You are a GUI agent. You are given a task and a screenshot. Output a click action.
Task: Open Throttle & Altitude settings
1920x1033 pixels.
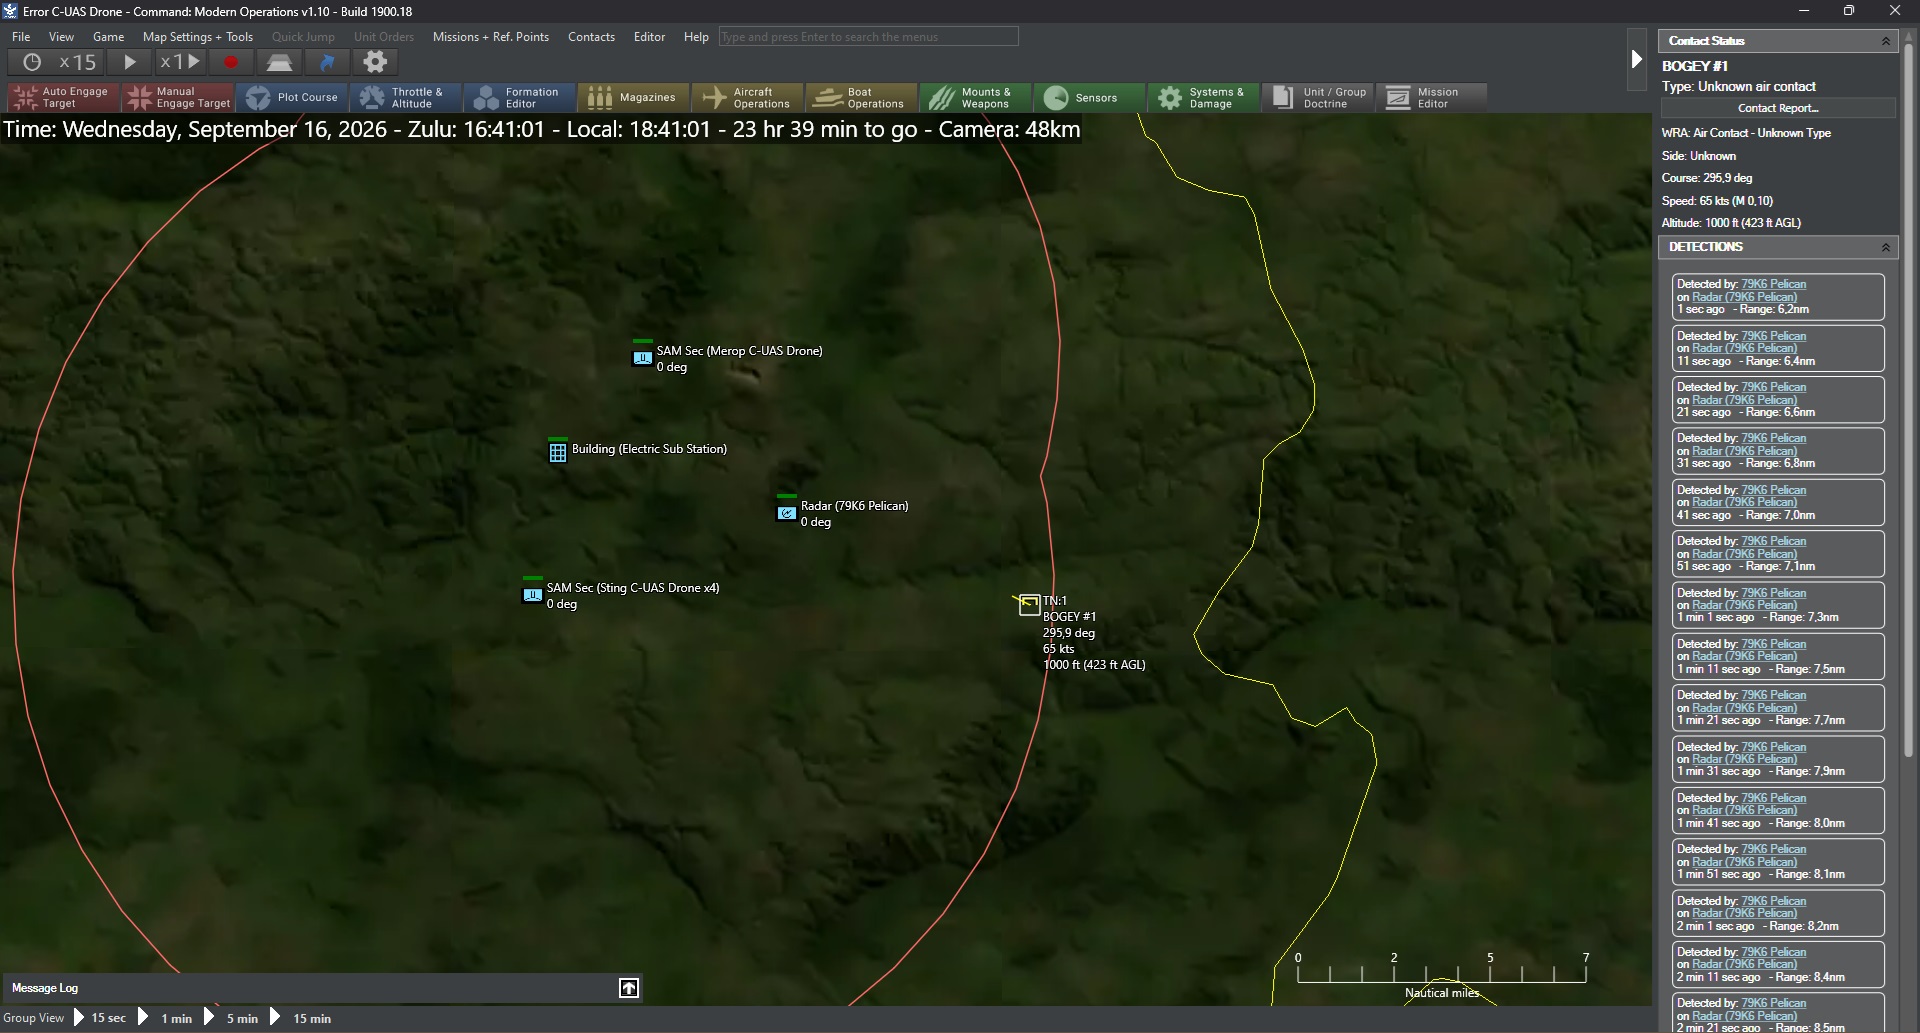click(x=406, y=97)
